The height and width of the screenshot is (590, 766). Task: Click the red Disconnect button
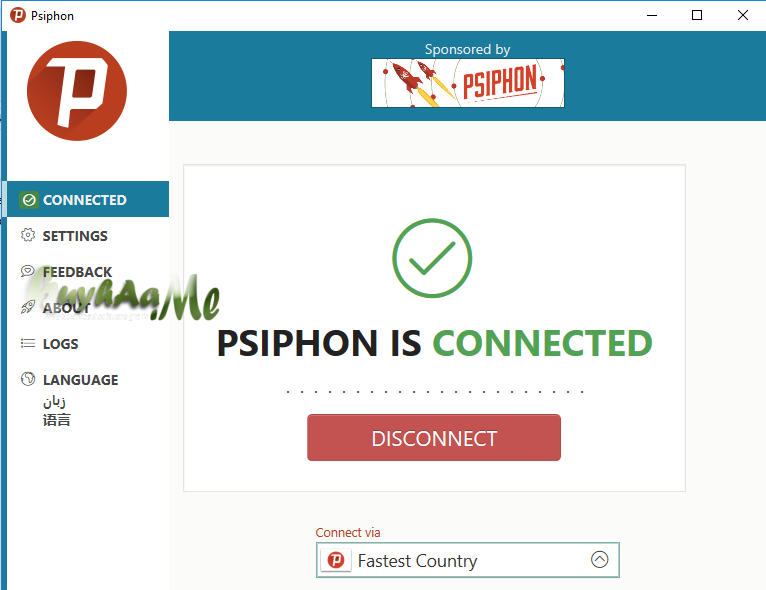[x=434, y=438]
